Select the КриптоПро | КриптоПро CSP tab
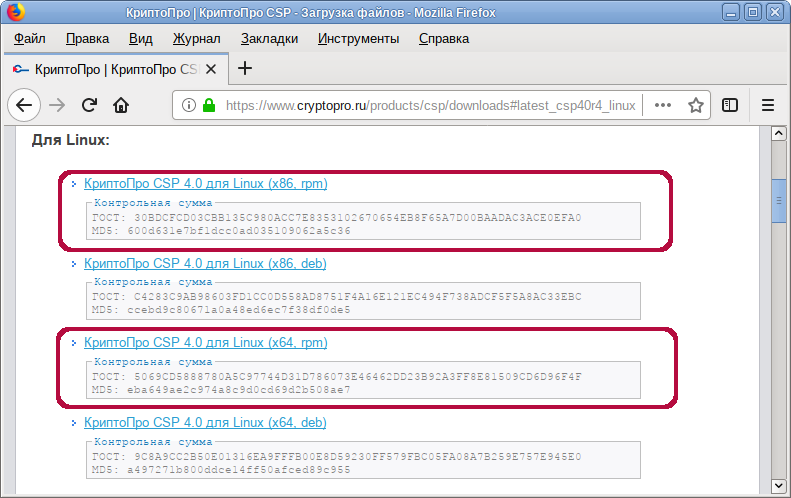The image size is (791, 498). pos(116,69)
